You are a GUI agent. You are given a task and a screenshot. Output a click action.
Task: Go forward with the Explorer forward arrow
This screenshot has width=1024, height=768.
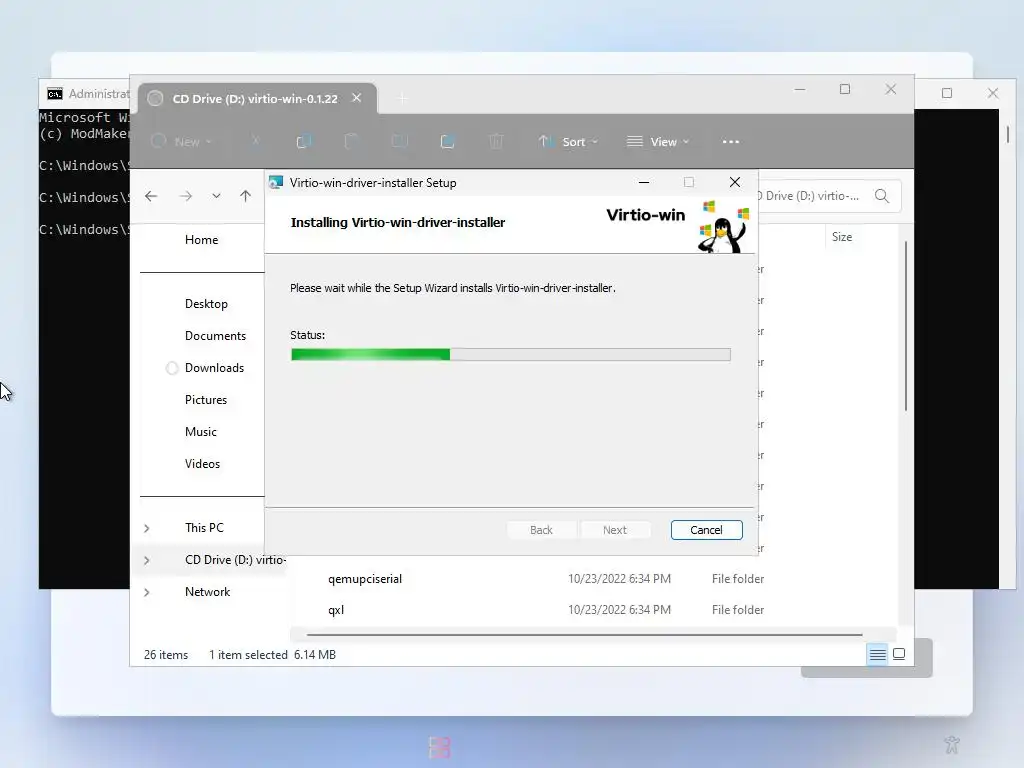(x=185, y=196)
